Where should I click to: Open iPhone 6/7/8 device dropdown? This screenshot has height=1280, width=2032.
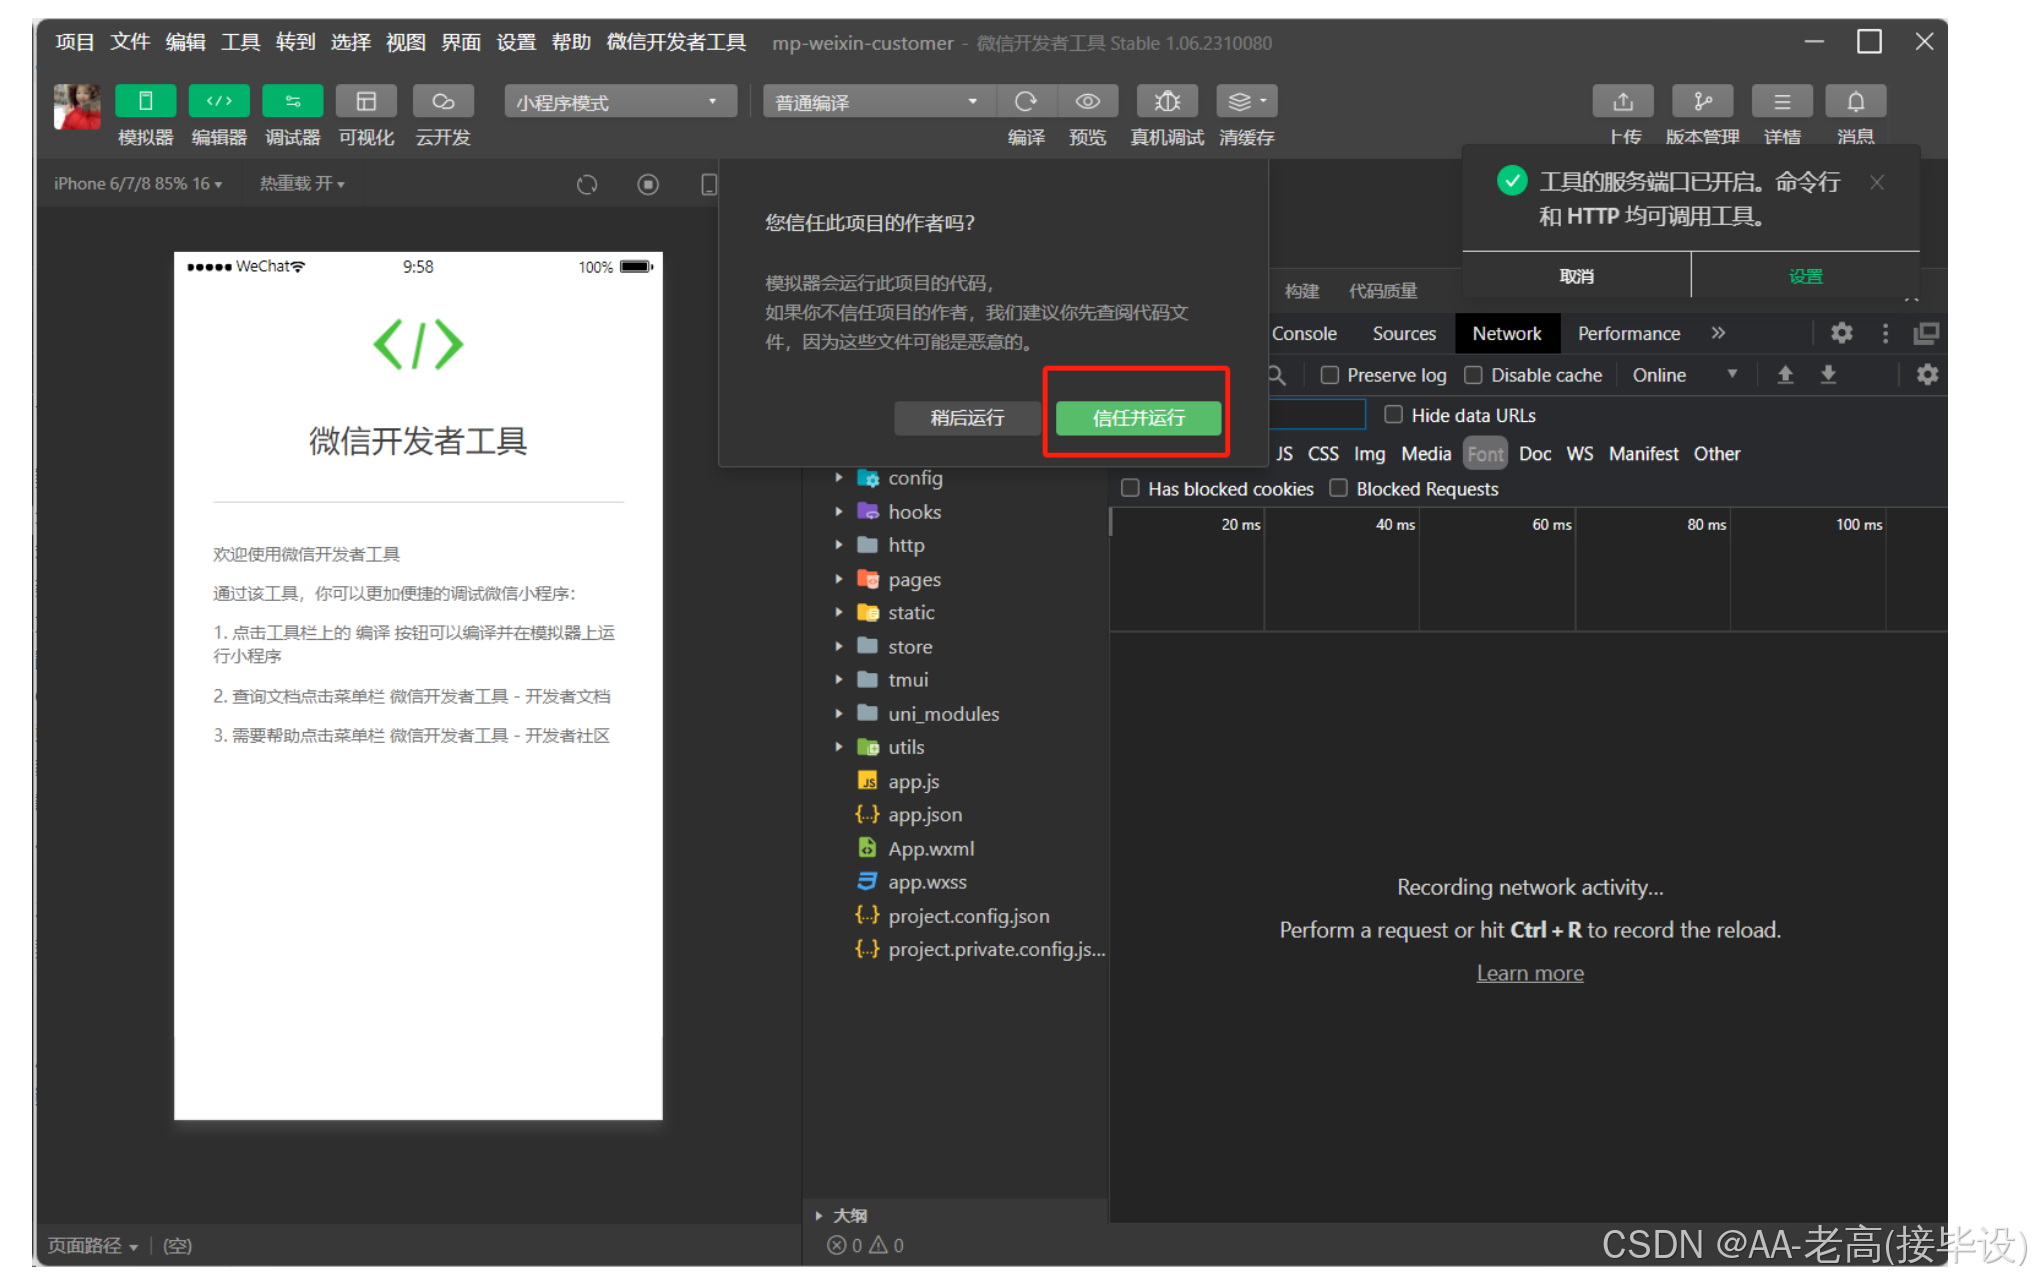click(138, 184)
